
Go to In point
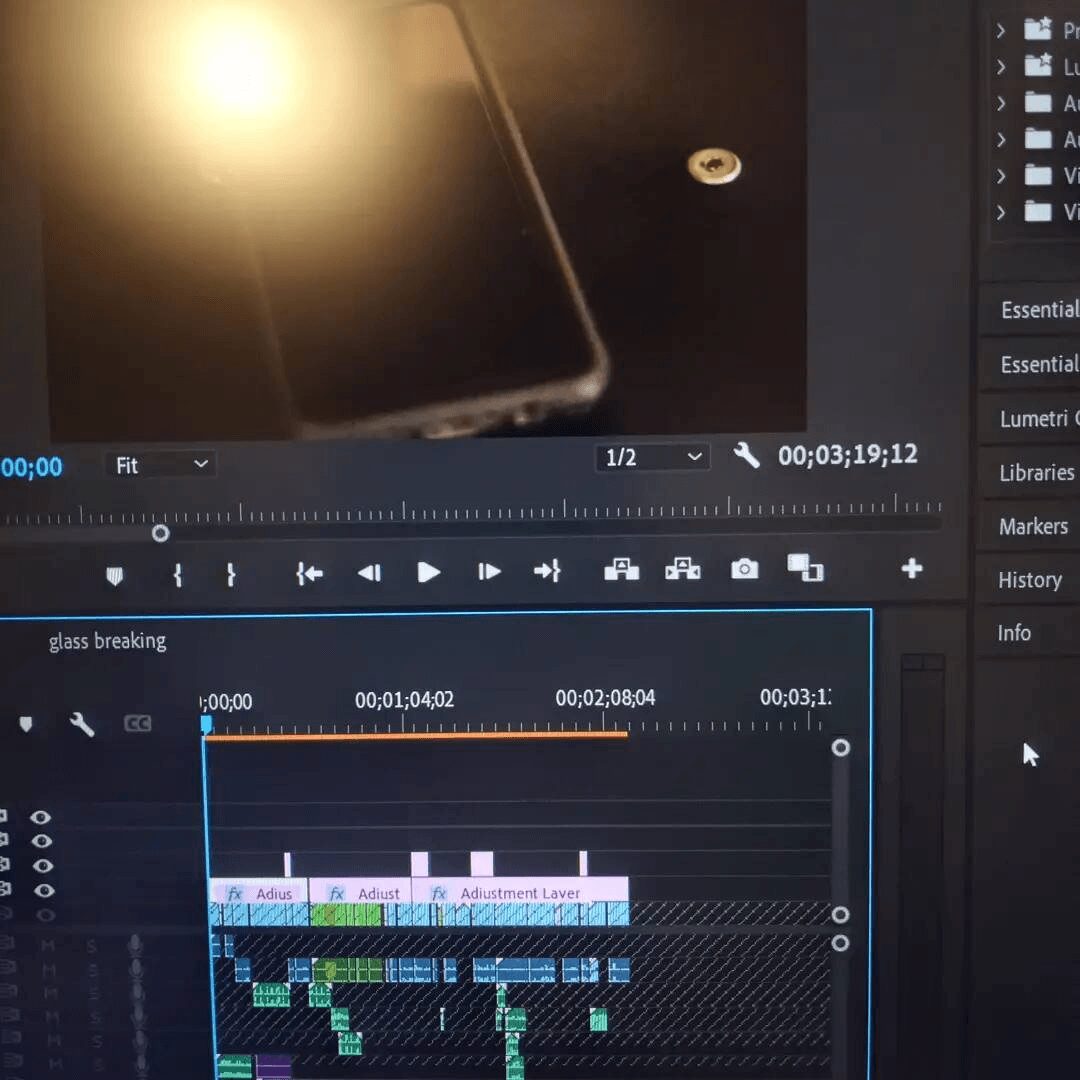point(309,573)
